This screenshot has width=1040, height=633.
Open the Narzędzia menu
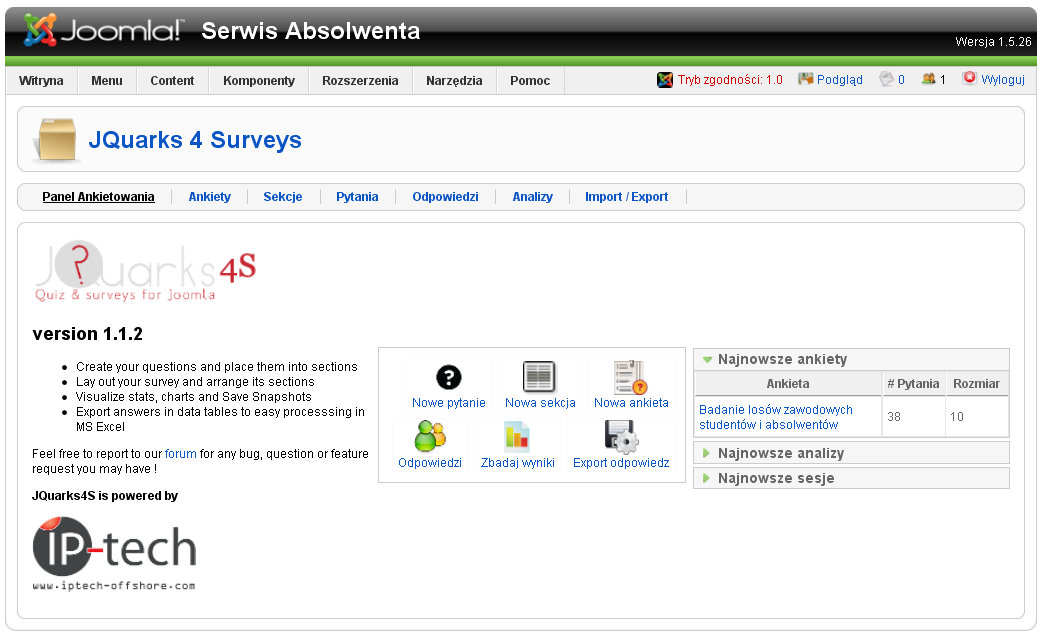[x=454, y=80]
